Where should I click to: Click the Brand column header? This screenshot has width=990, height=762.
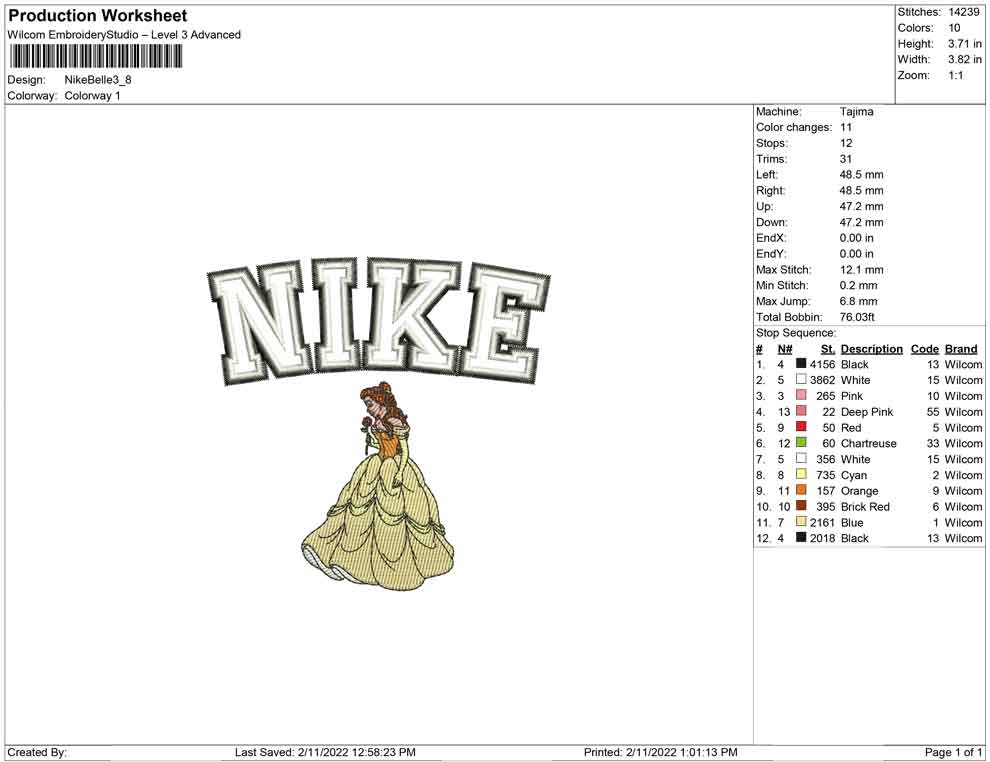pos(961,348)
